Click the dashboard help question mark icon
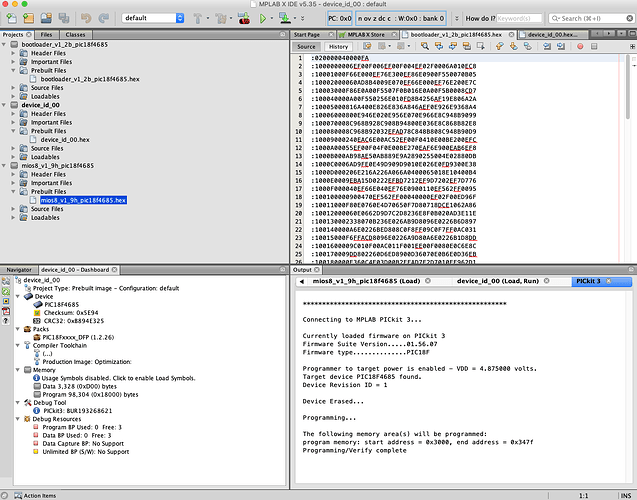 coord(6,321)
